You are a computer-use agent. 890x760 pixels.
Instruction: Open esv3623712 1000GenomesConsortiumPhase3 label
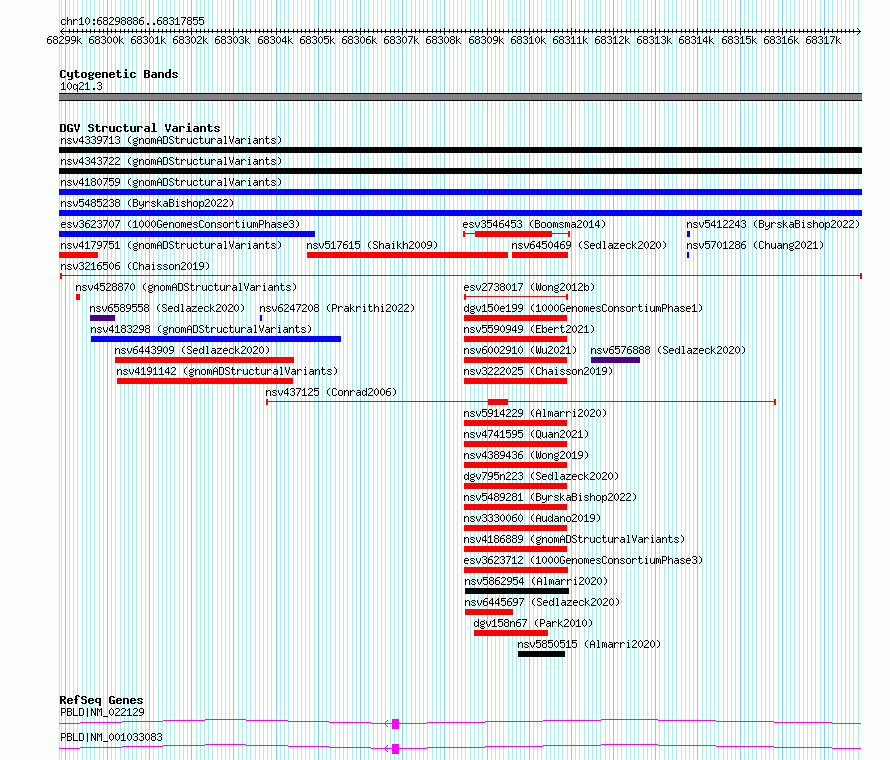pyautogui.click(x=583, y=560)
